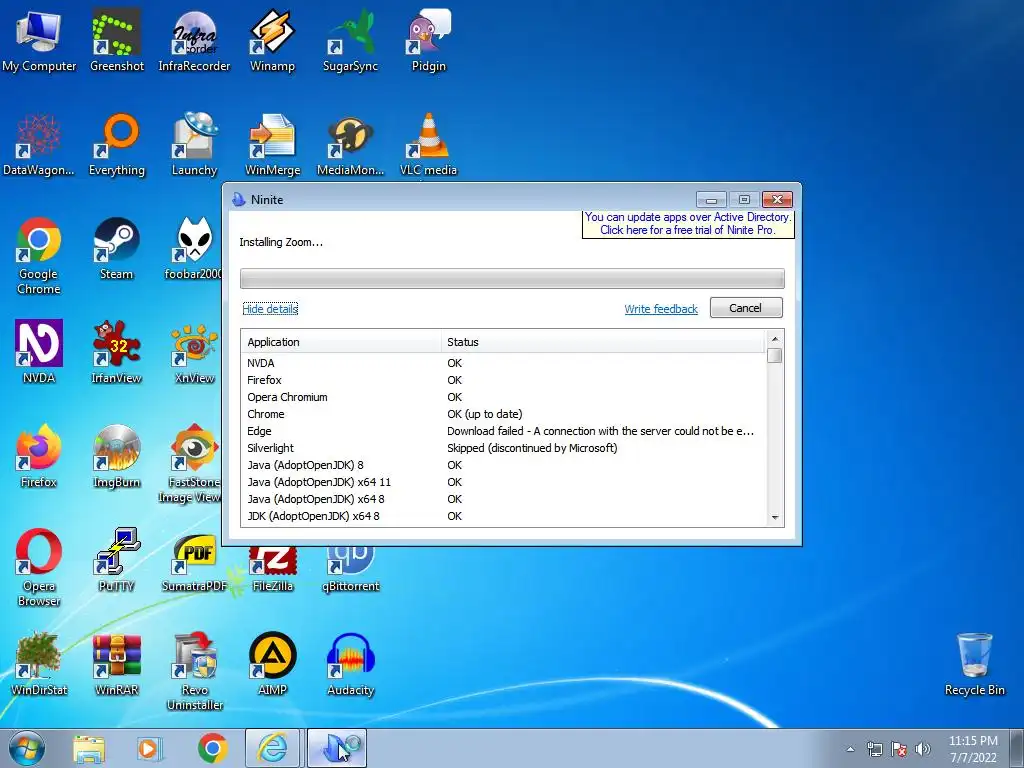Open the Action Center flag icon
This screenshot has width=1024, height=768.
899,749
